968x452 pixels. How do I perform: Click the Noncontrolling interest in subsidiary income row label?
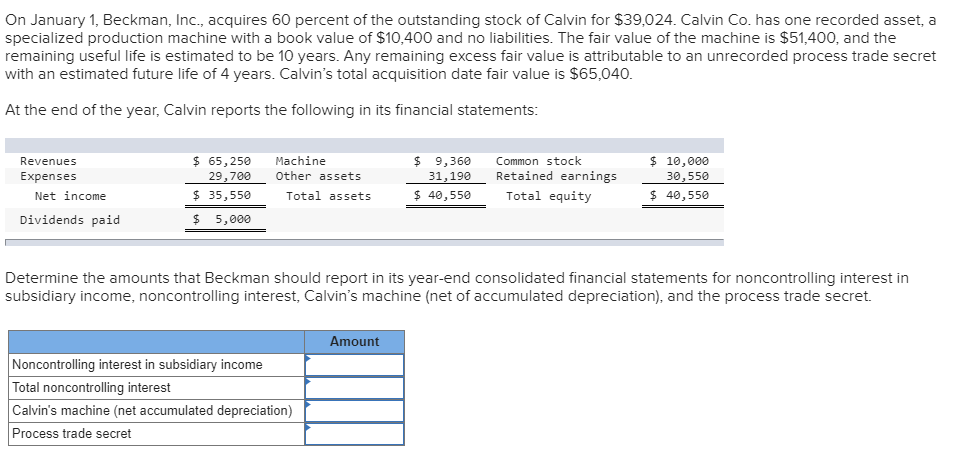[137, 365]
